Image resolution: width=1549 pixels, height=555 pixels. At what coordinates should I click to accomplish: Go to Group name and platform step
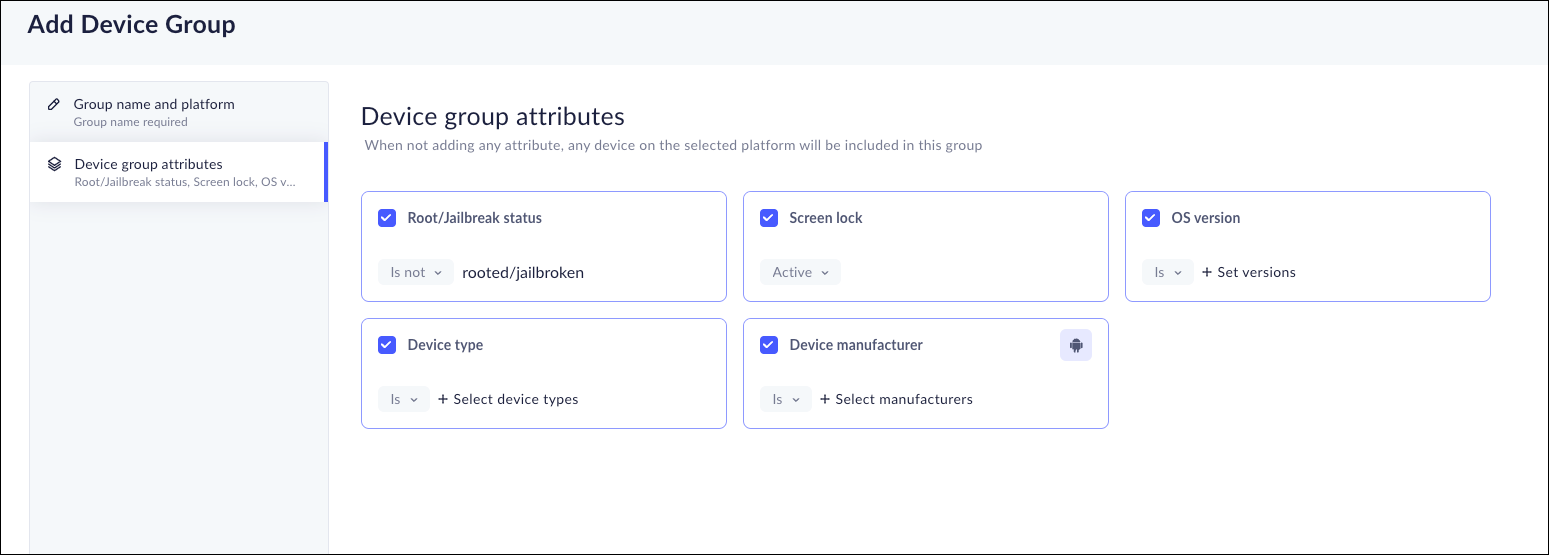[154, 111]
